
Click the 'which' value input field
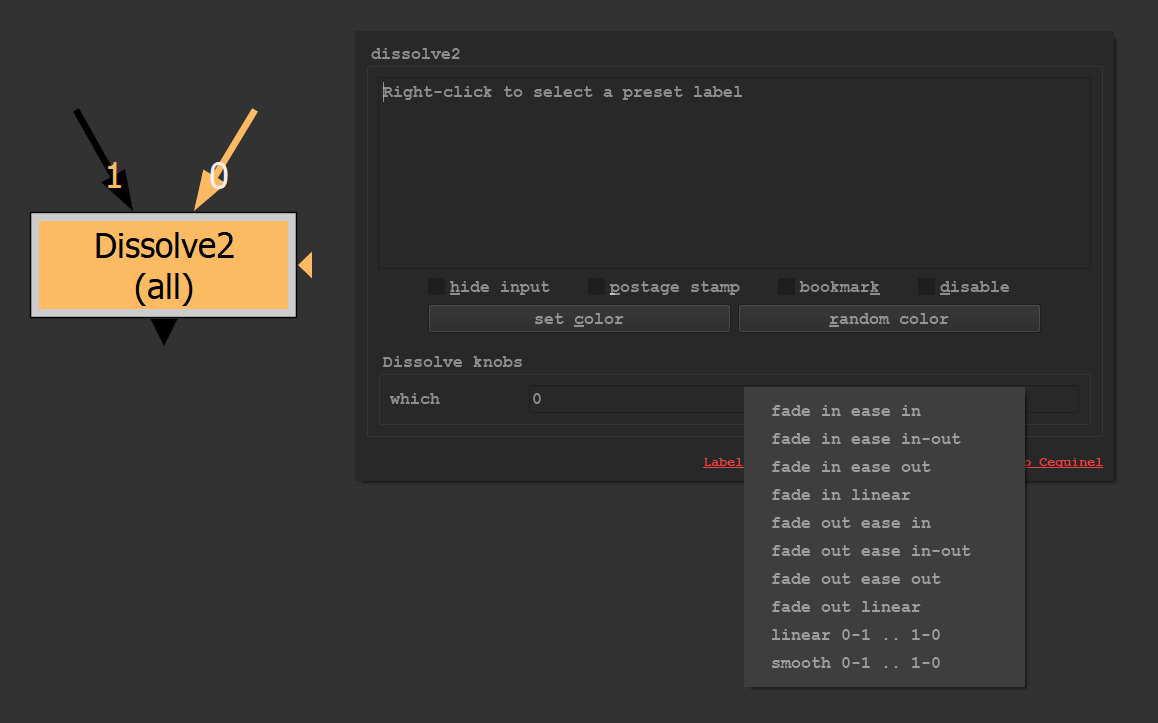coord(636,399)
